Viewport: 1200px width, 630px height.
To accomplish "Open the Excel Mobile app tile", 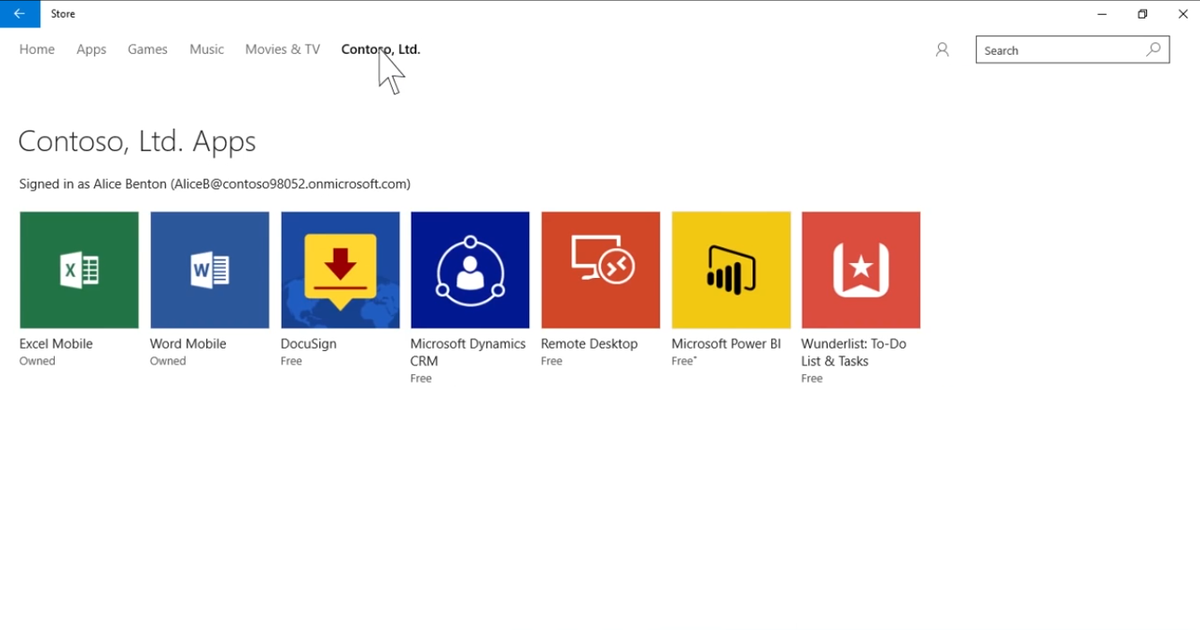I will point(78,269).
